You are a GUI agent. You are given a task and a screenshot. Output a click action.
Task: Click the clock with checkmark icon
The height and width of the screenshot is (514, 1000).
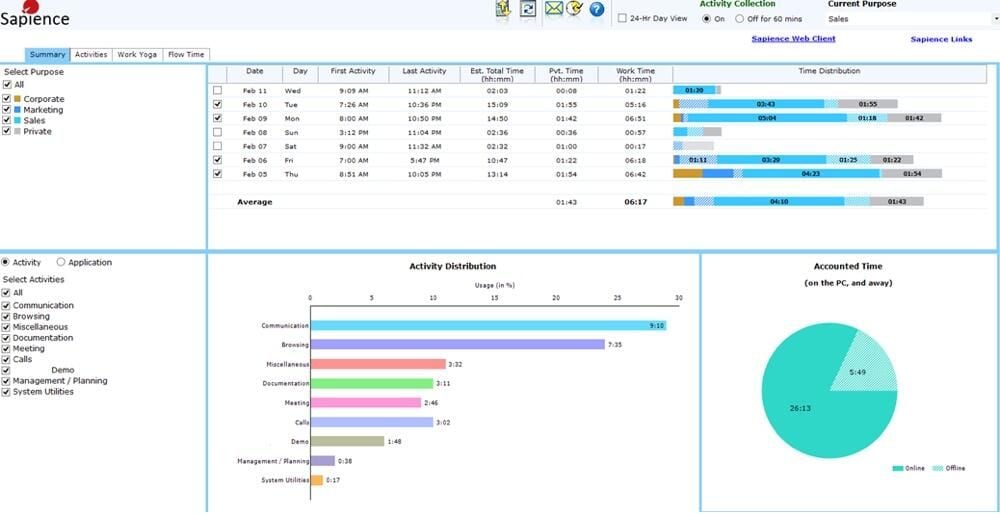(575, 9)
